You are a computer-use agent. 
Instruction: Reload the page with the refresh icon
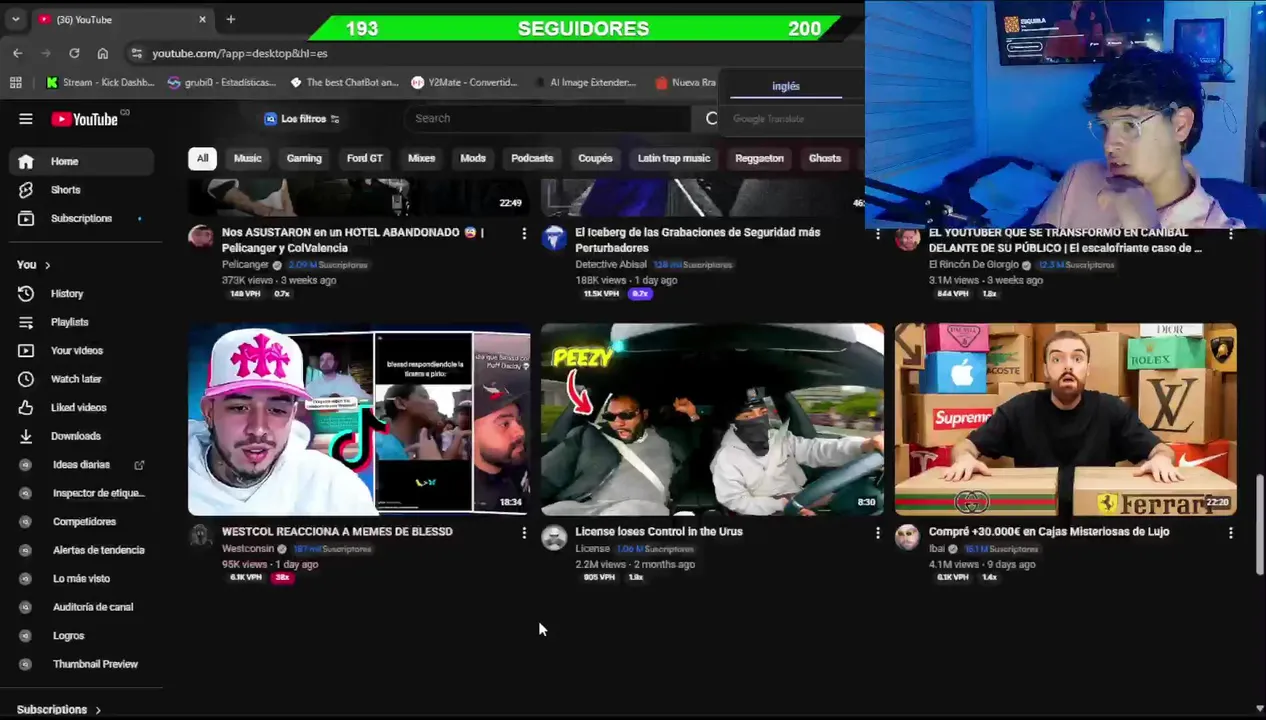coord(74,53)
